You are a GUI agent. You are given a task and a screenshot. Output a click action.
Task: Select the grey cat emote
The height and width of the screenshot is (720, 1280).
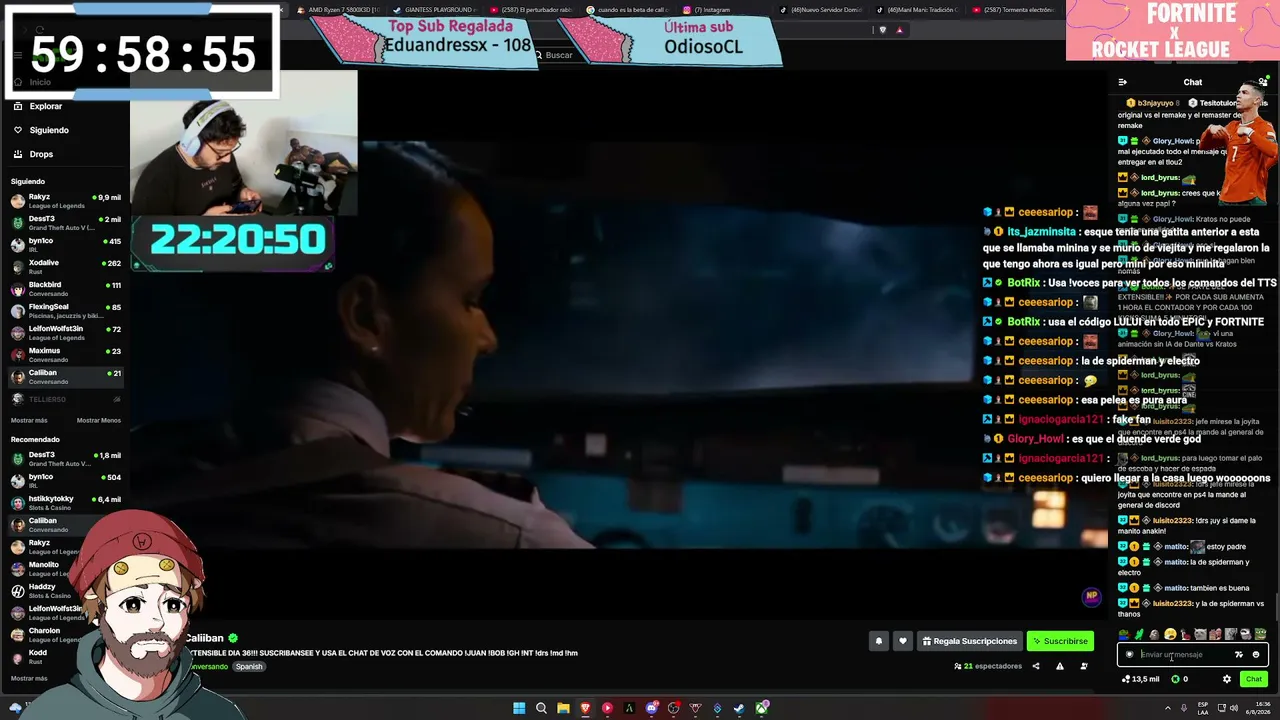pyautogui.click(x=1200, y=634)
